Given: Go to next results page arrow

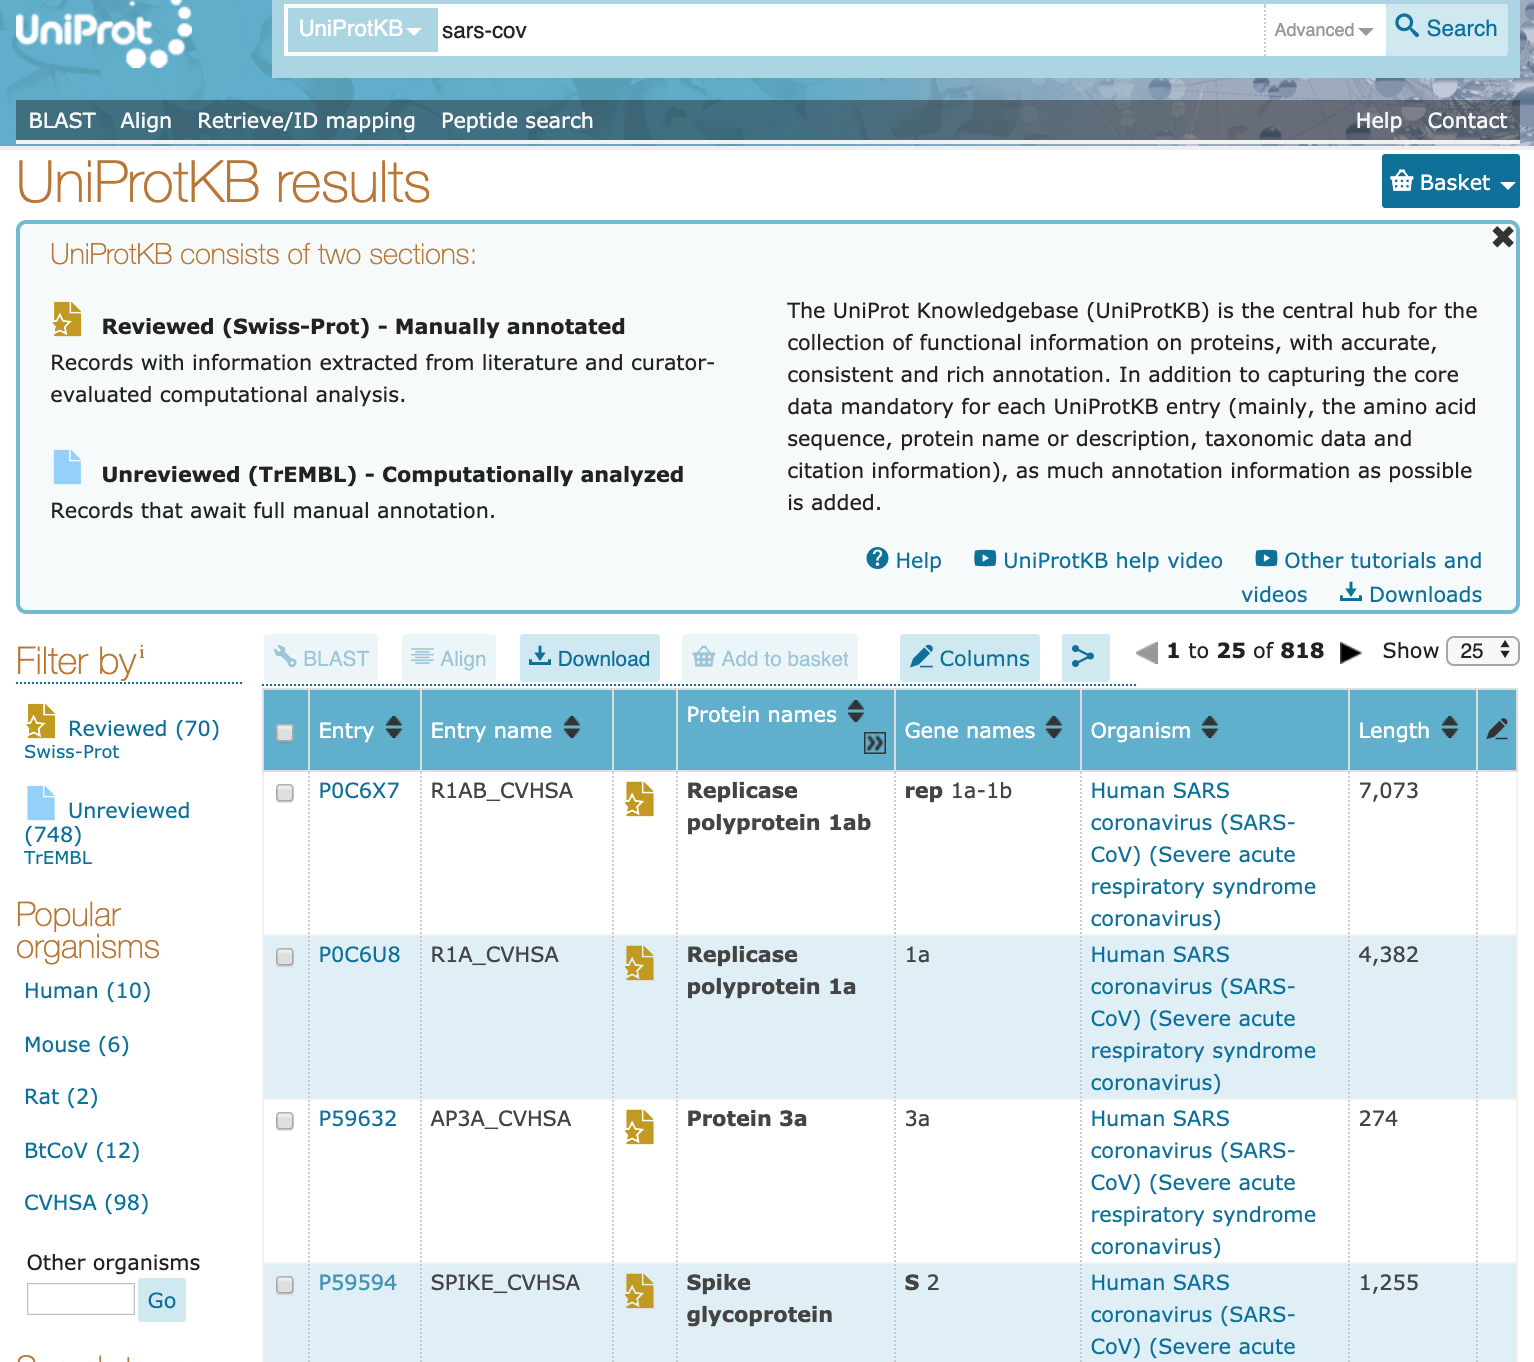Looking at the screenshot, I should (1350, 652).
